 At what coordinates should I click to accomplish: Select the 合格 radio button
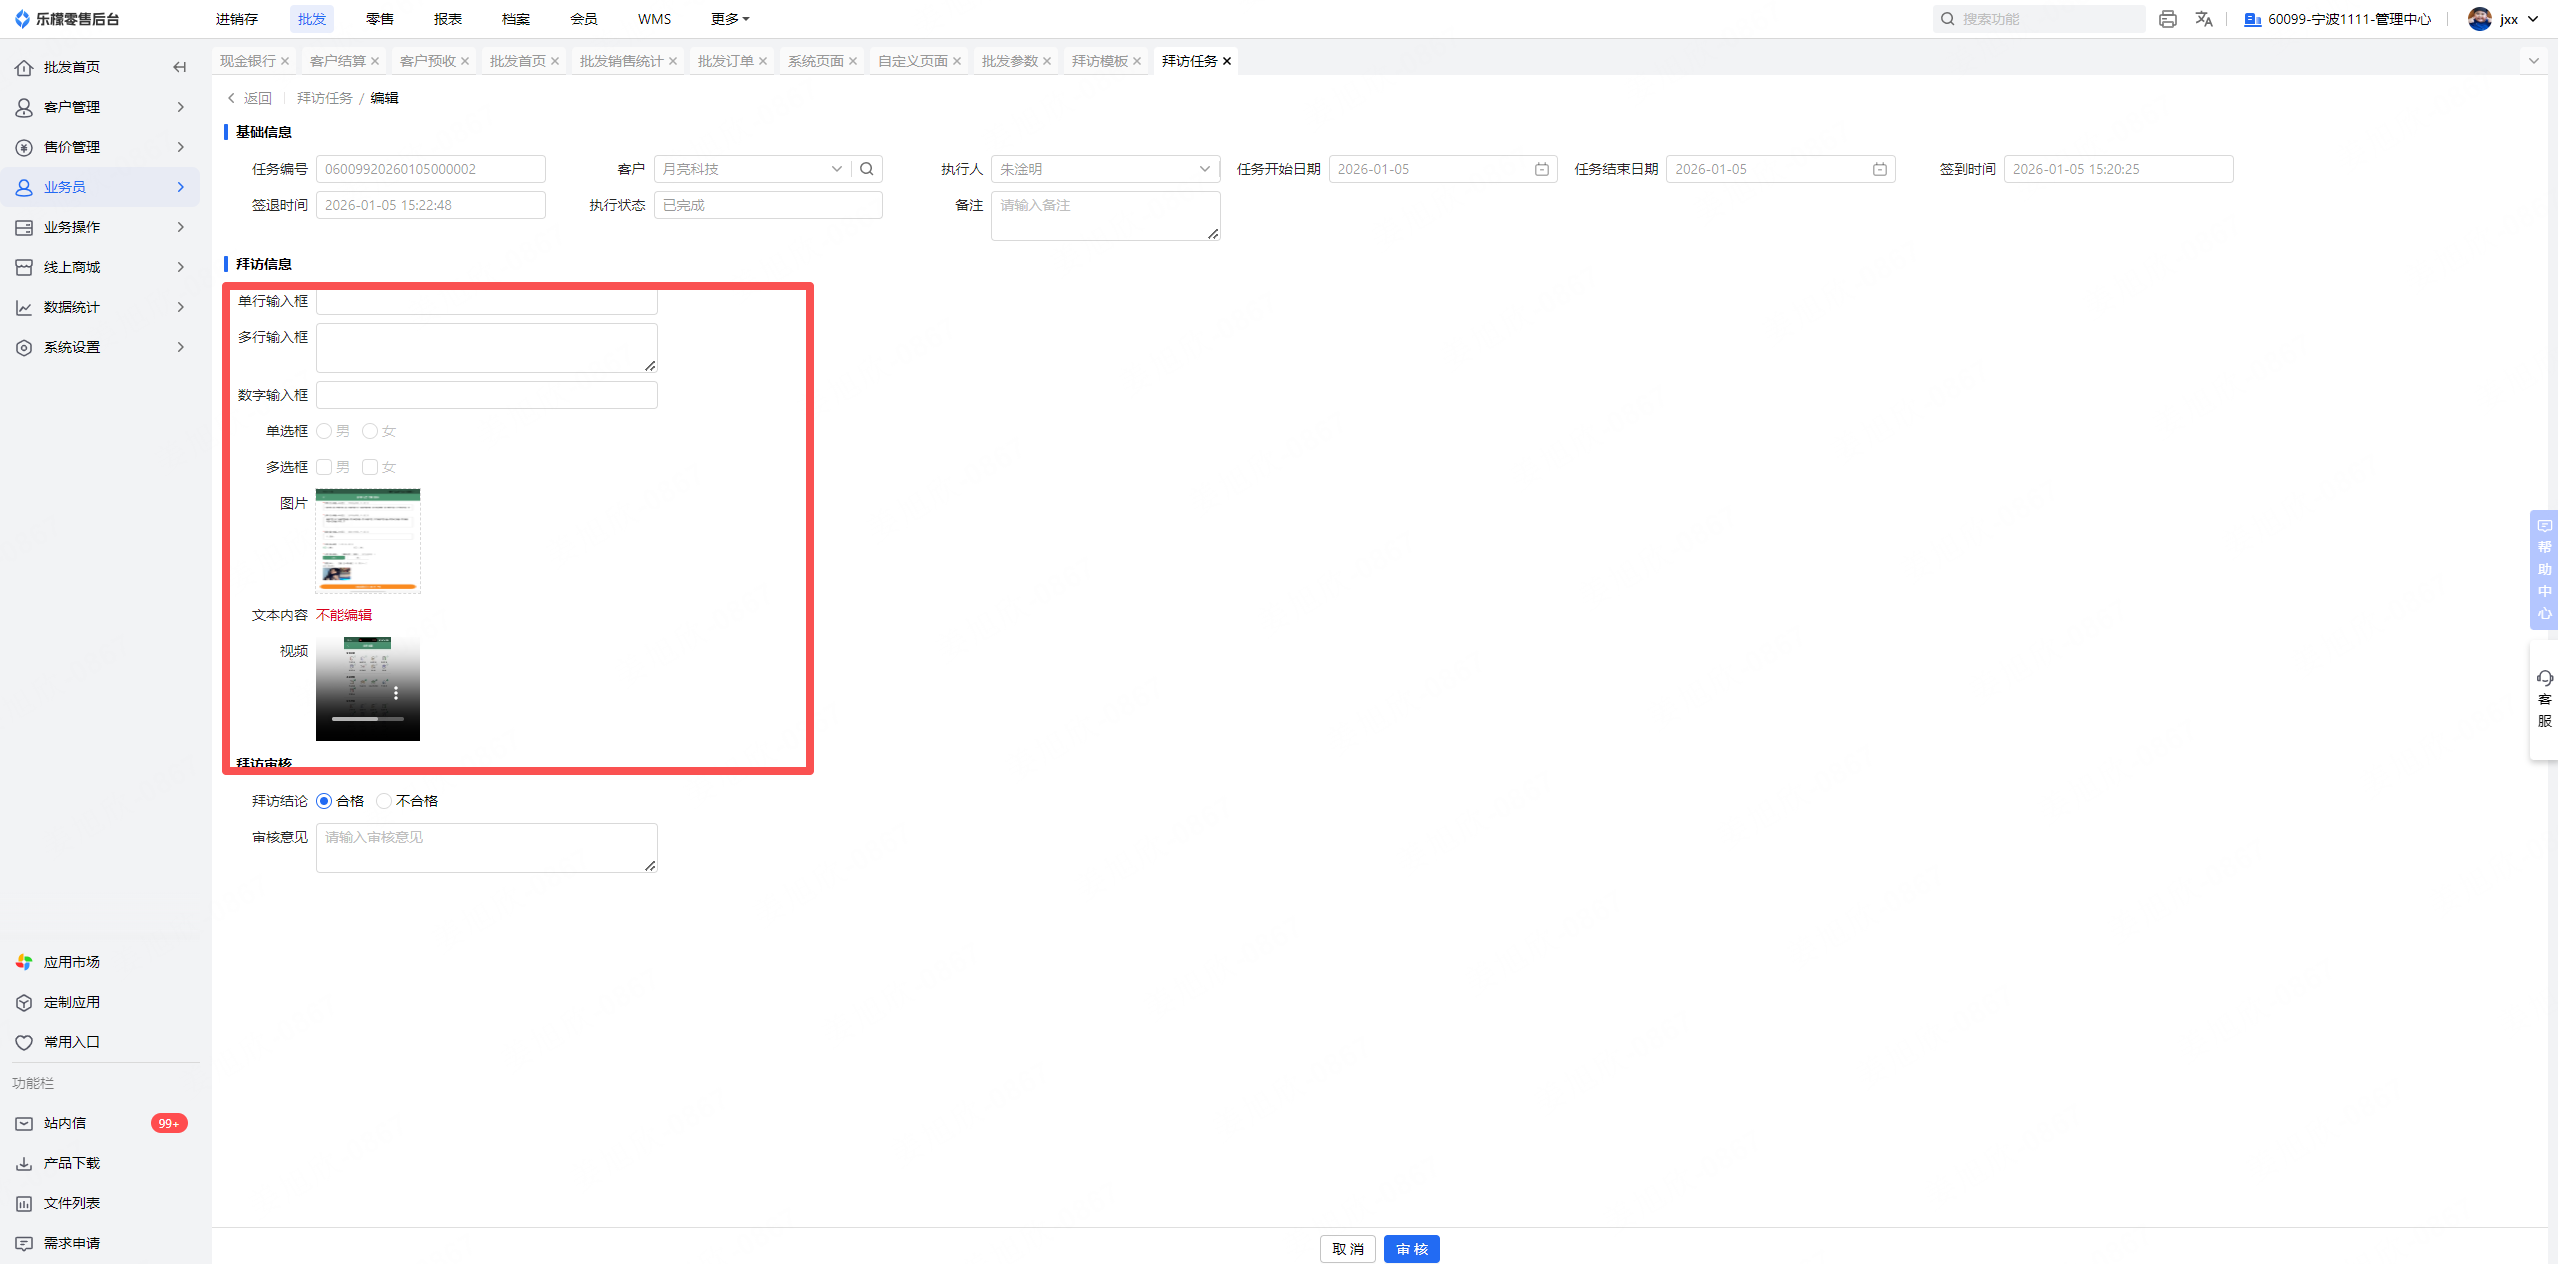point(324,801)
